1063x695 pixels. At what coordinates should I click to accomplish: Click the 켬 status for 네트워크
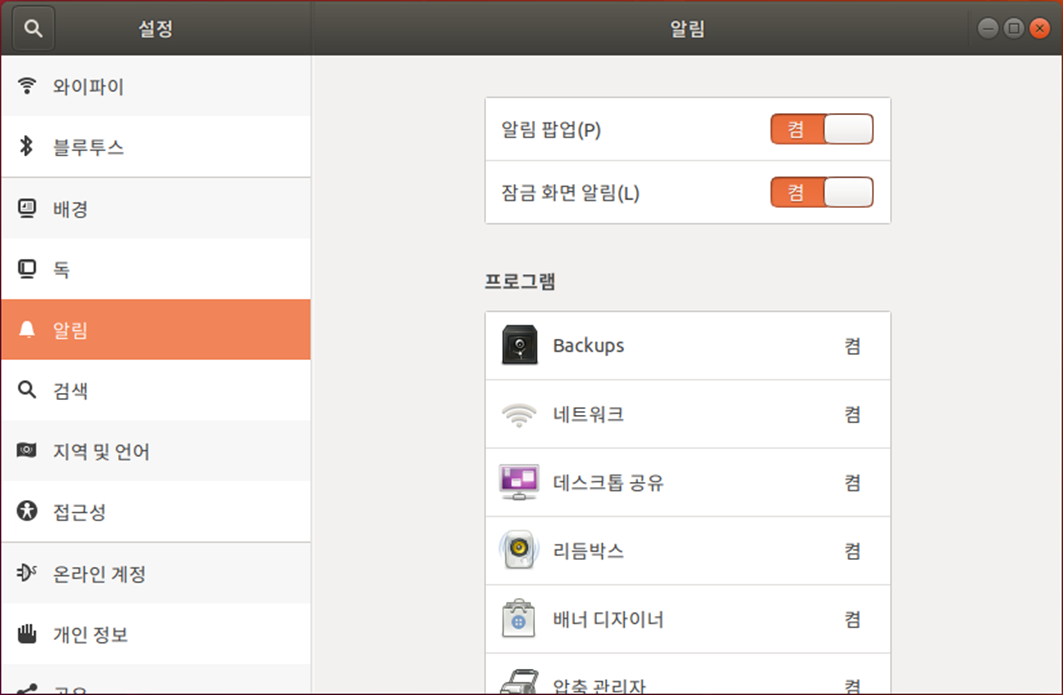pyautogui.click(x=852, y=415)
